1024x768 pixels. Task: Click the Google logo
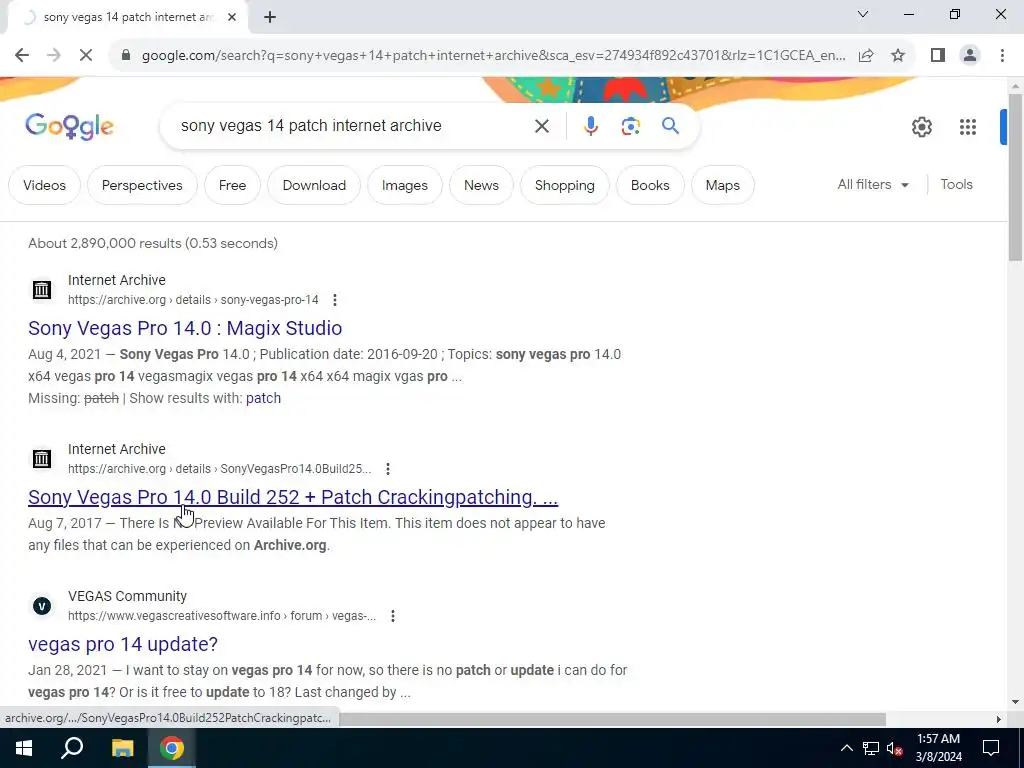[69, 127]
